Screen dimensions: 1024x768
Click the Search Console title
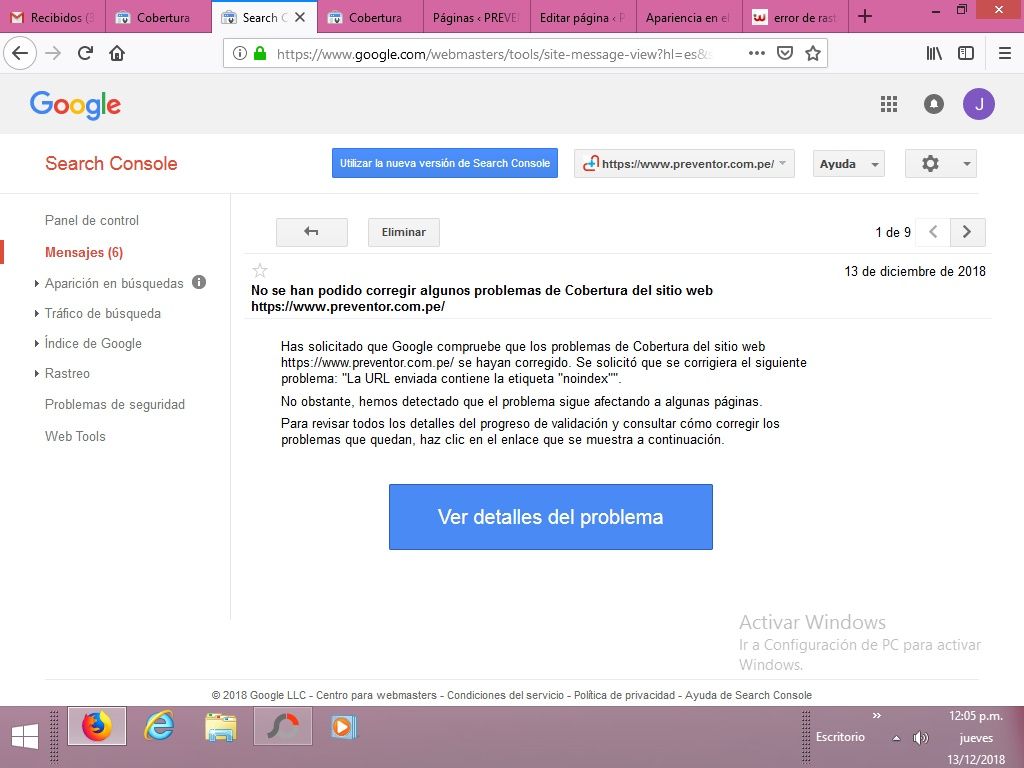[111, 163]
